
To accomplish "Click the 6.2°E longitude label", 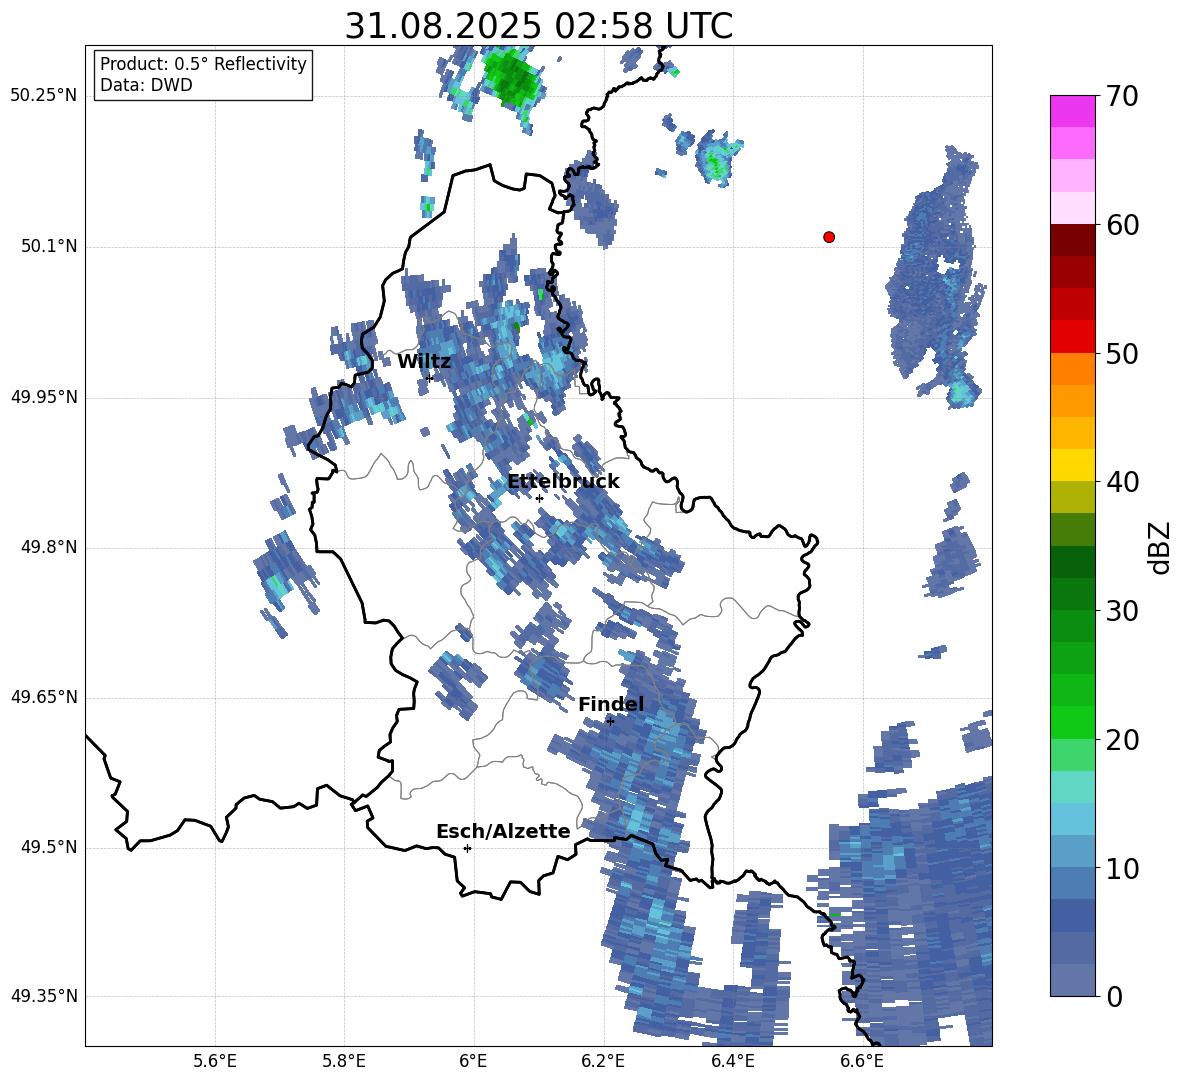I will tap(603, 1061).
